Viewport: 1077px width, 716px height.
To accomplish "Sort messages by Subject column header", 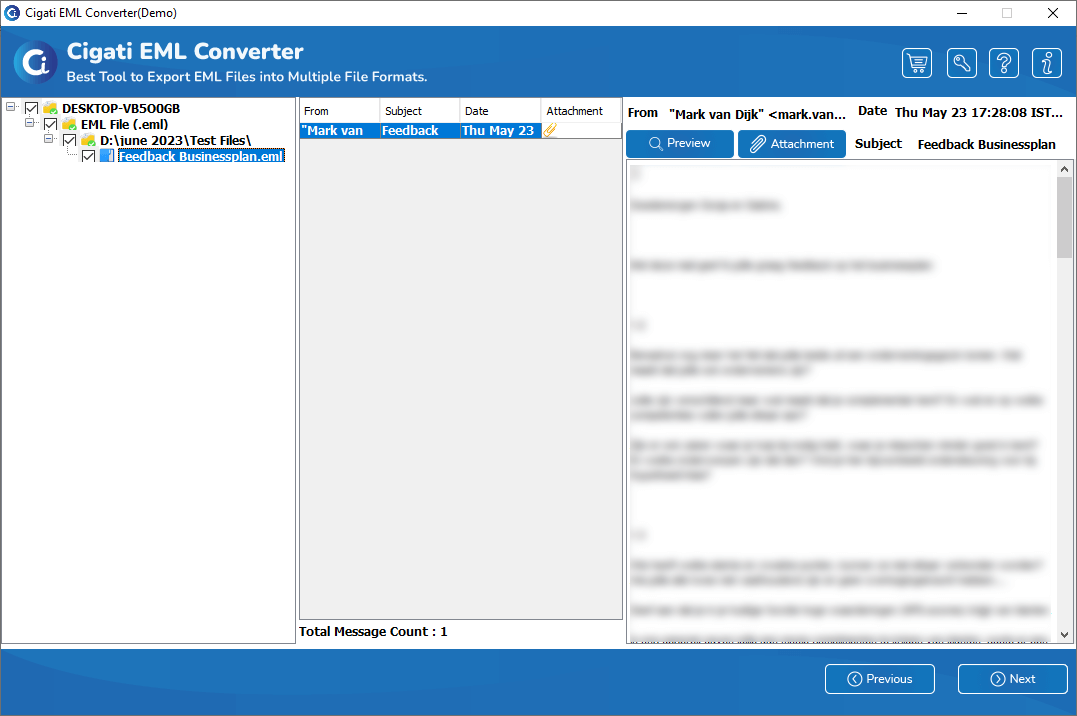I will (420, 111).
